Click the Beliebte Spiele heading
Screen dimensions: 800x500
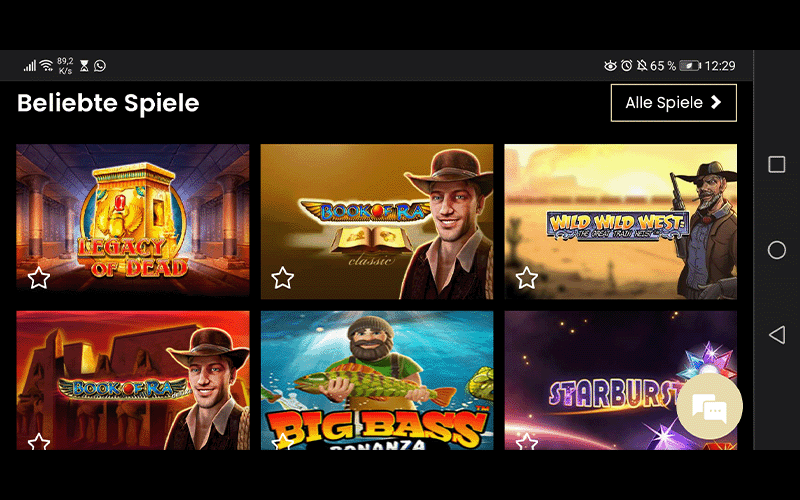108,103
